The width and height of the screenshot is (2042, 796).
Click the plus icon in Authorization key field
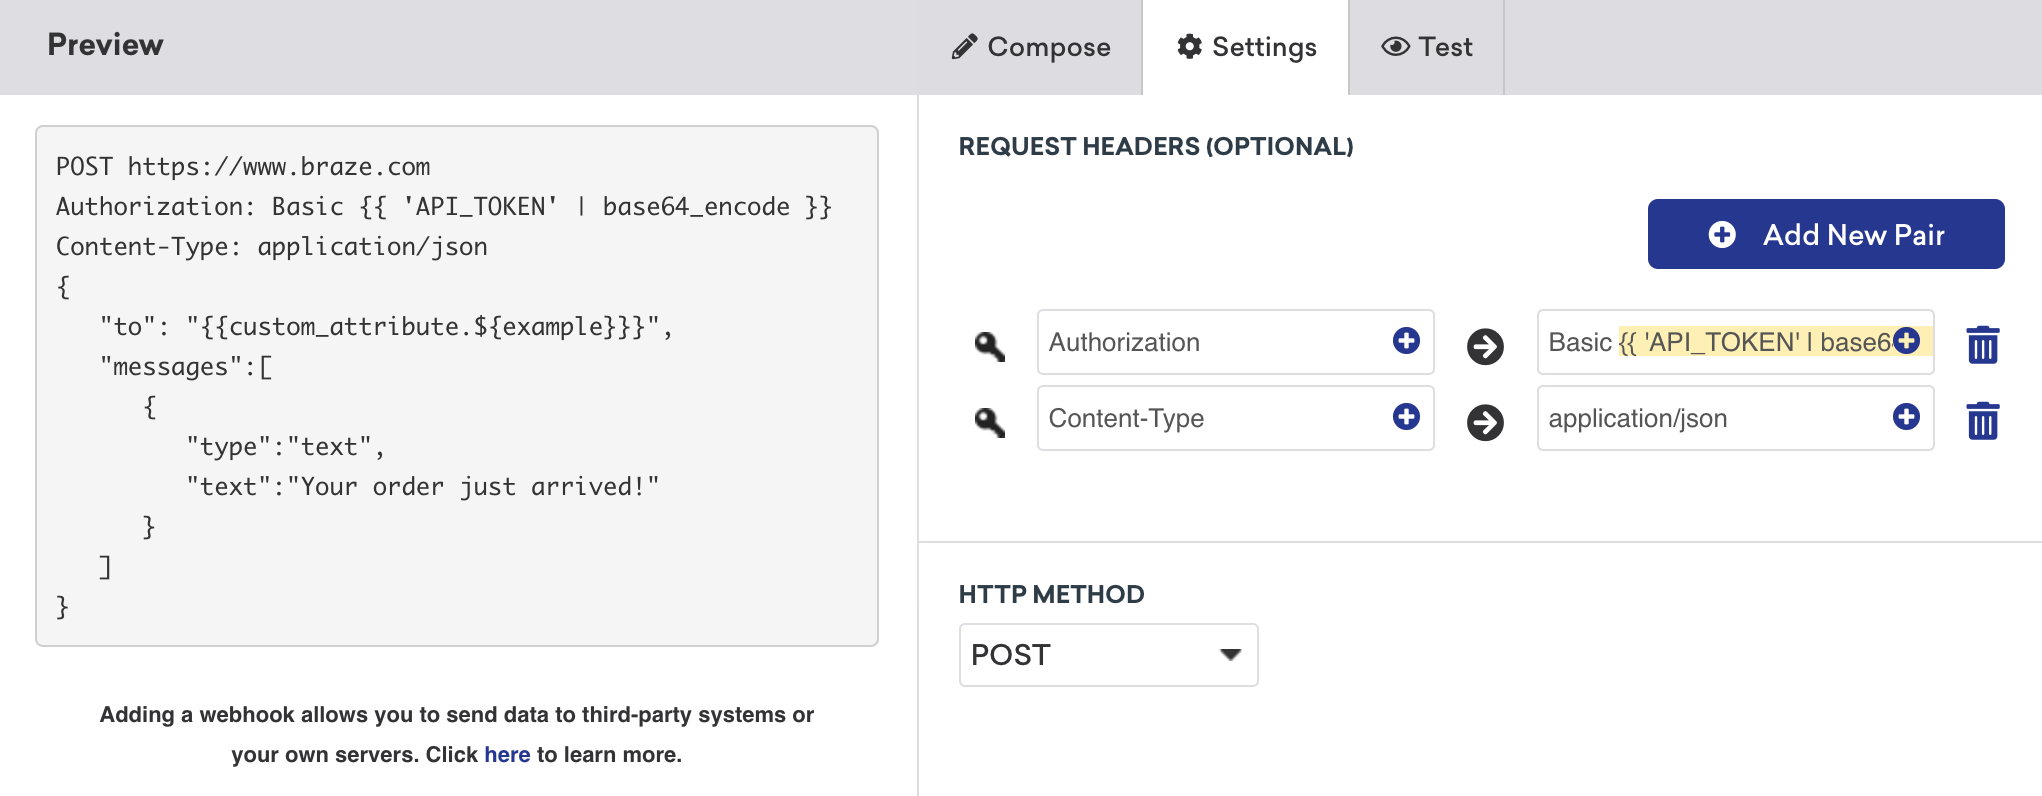(x=1406, y=341)
